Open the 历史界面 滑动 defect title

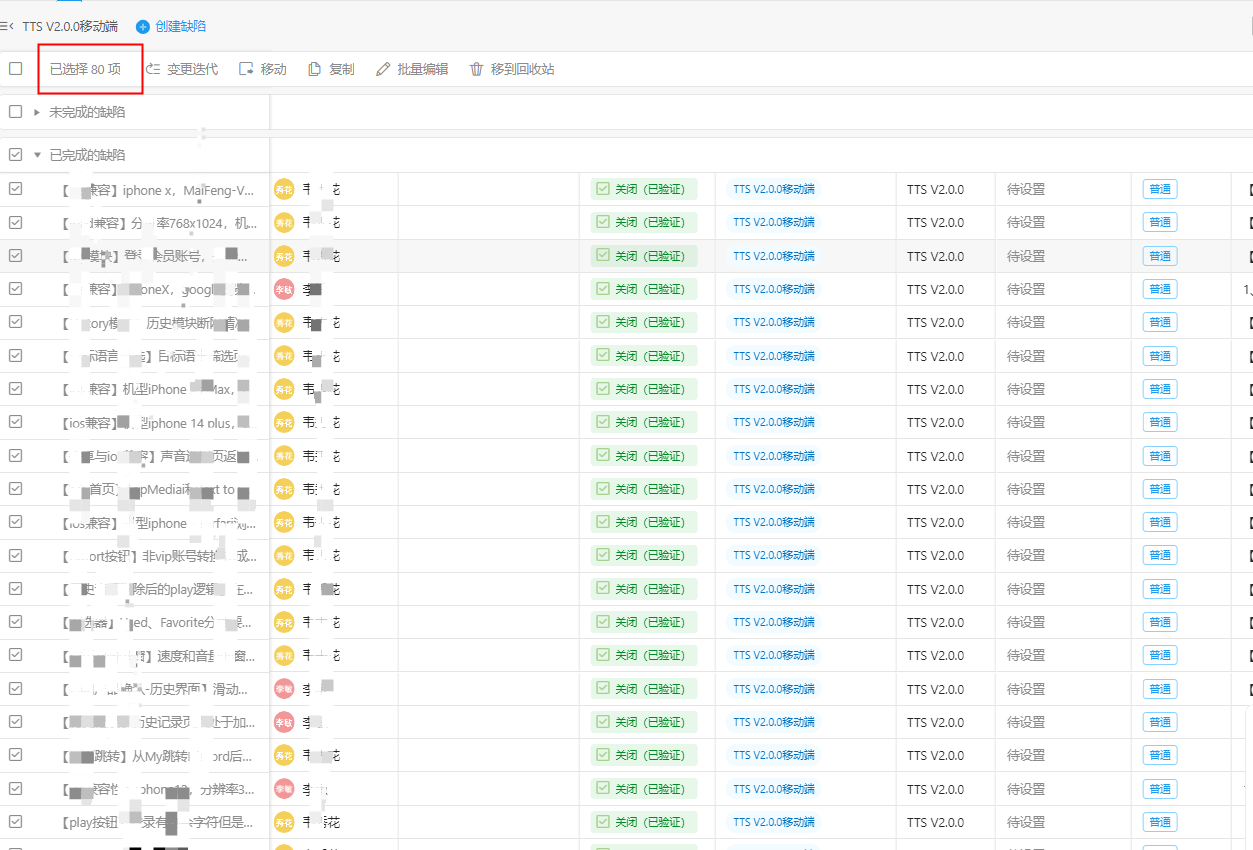(x=158, y=689)
